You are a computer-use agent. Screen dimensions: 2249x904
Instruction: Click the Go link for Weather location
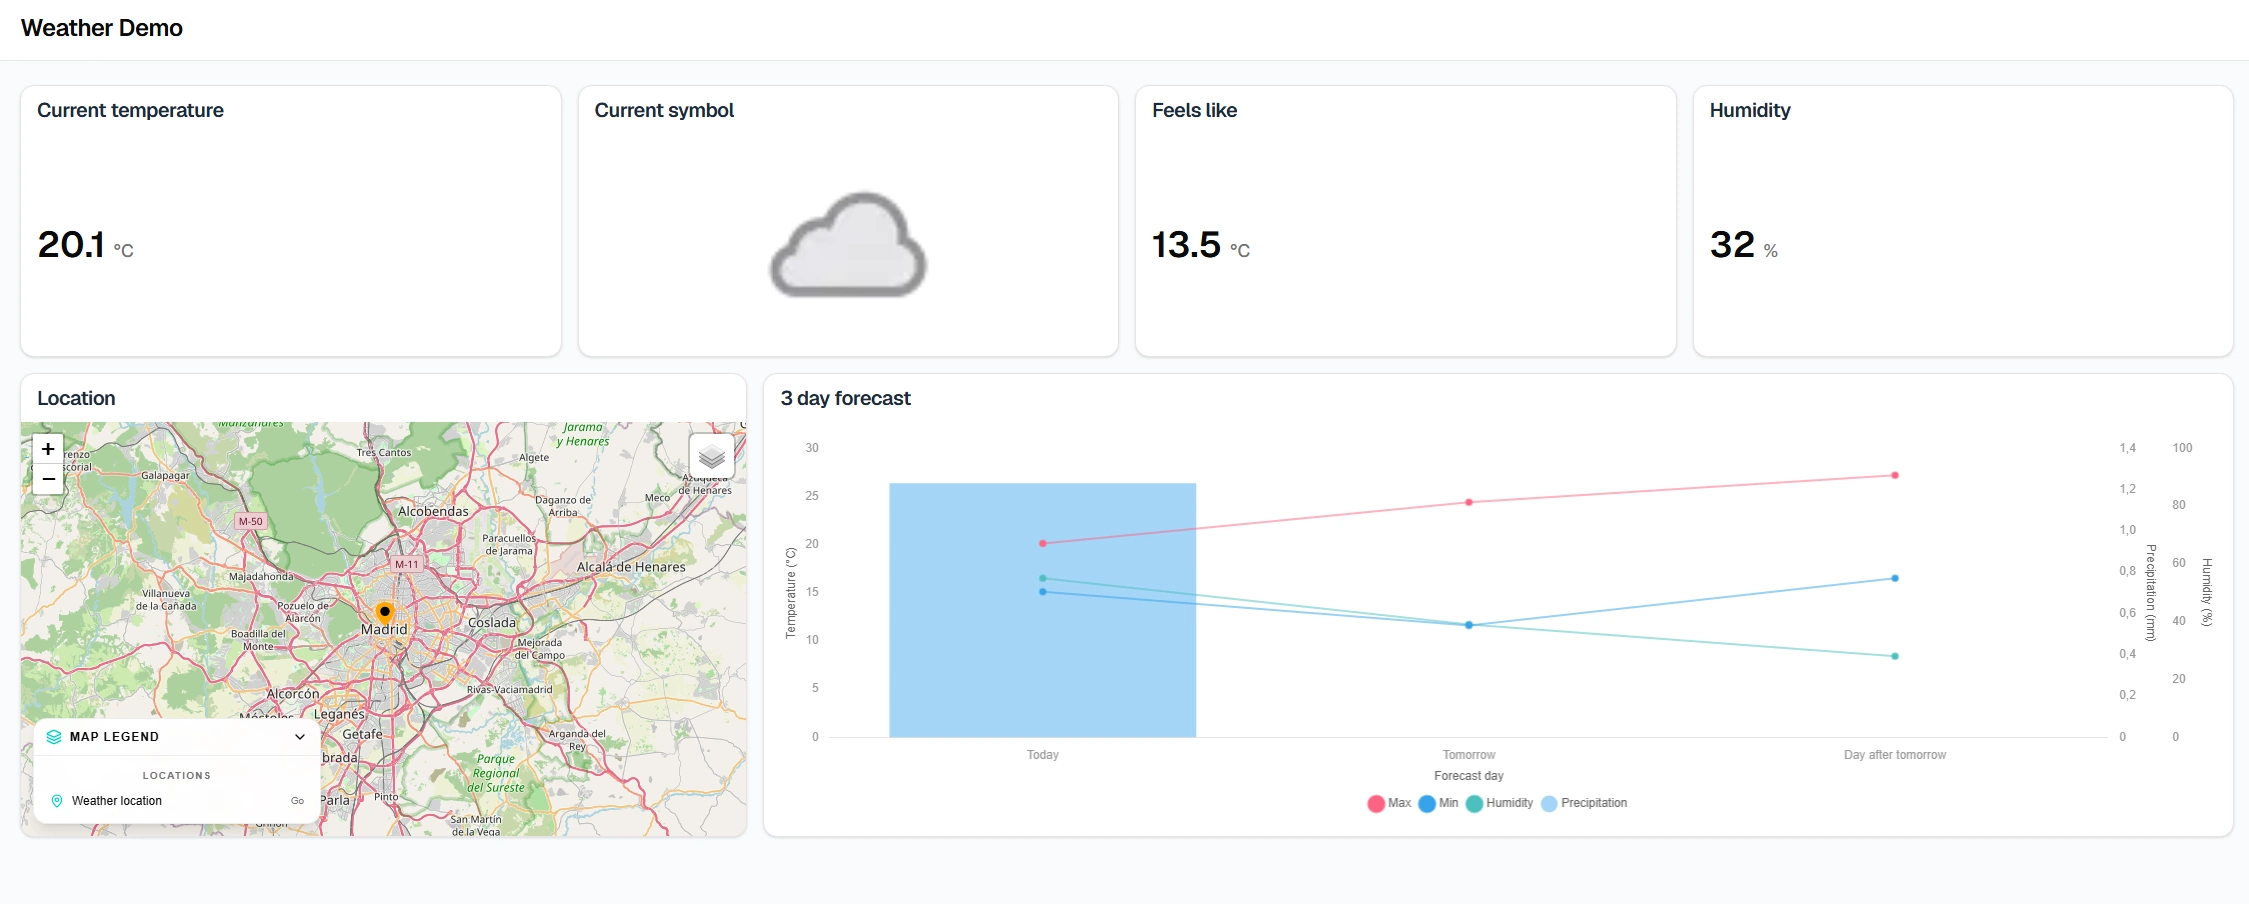[x=297, y=801]
